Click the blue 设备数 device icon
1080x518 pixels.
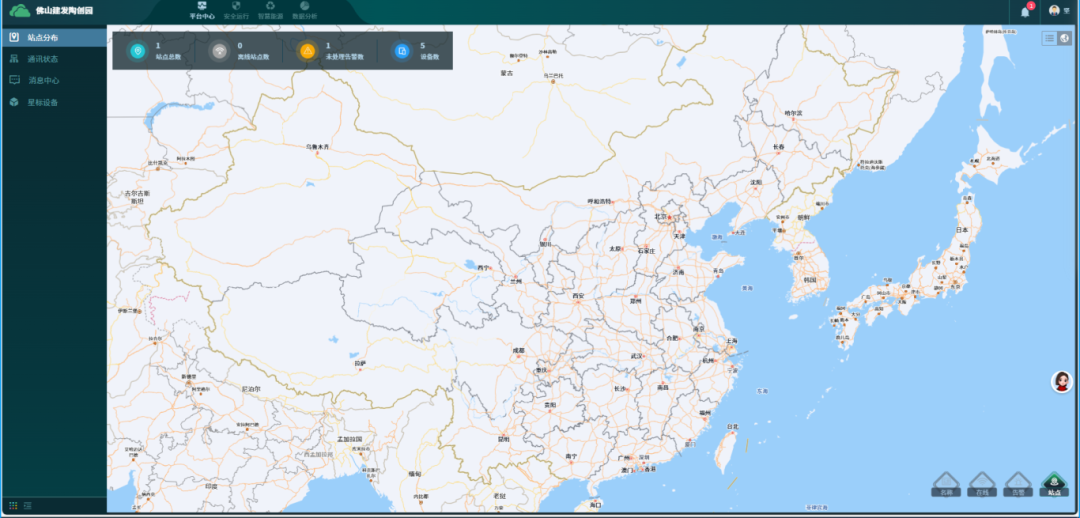pos(402,51)
